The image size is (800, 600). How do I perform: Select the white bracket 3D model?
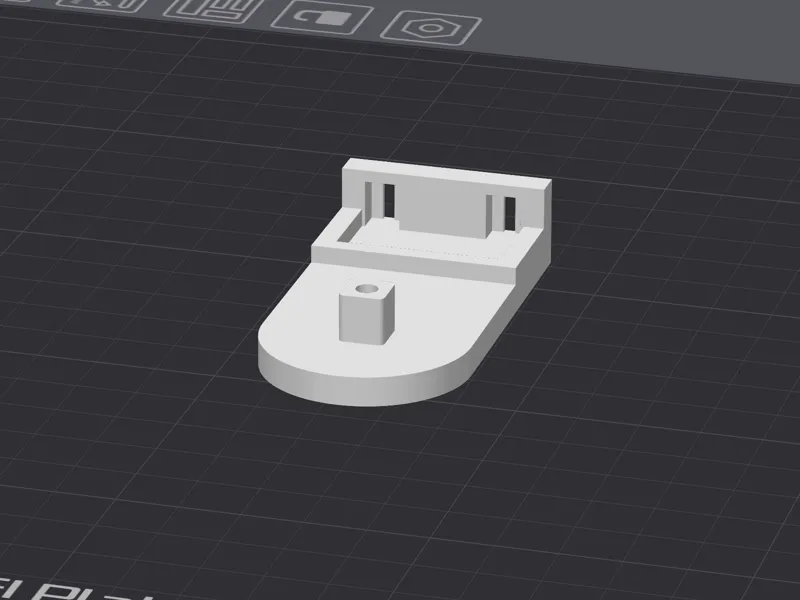click(x=404, y=282)
